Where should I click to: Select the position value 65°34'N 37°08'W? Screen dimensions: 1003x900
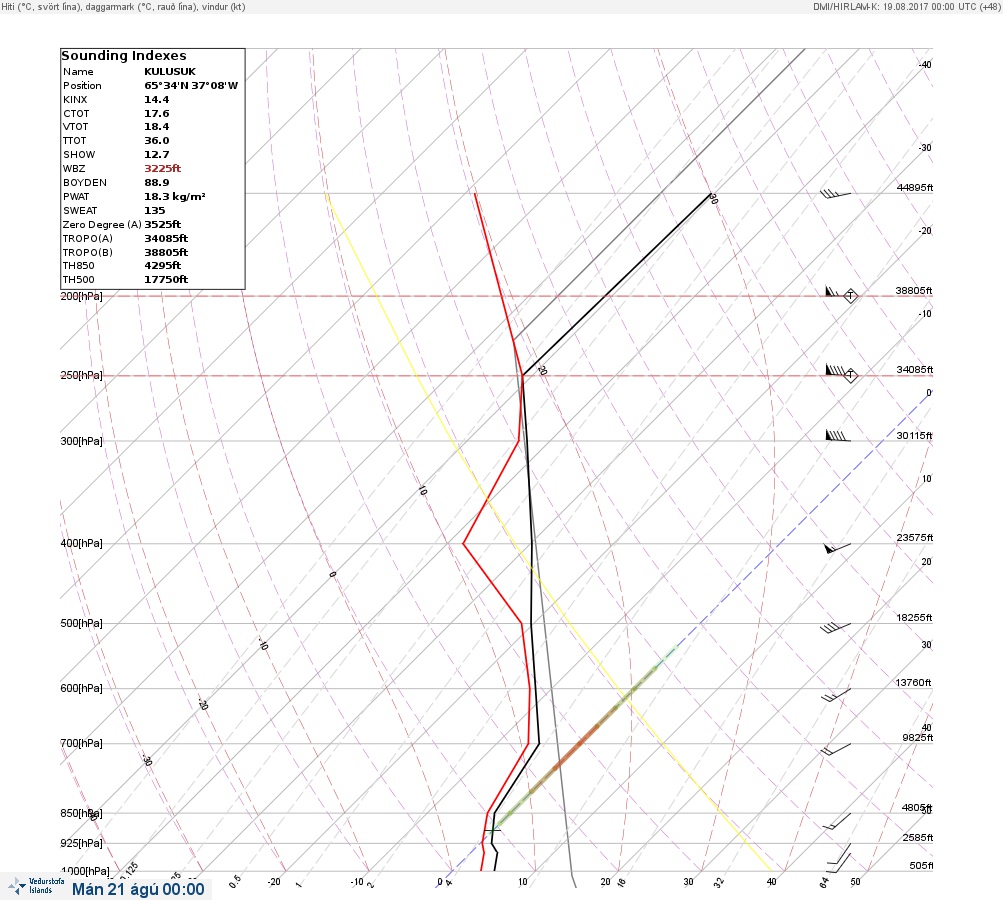[191, 86]
